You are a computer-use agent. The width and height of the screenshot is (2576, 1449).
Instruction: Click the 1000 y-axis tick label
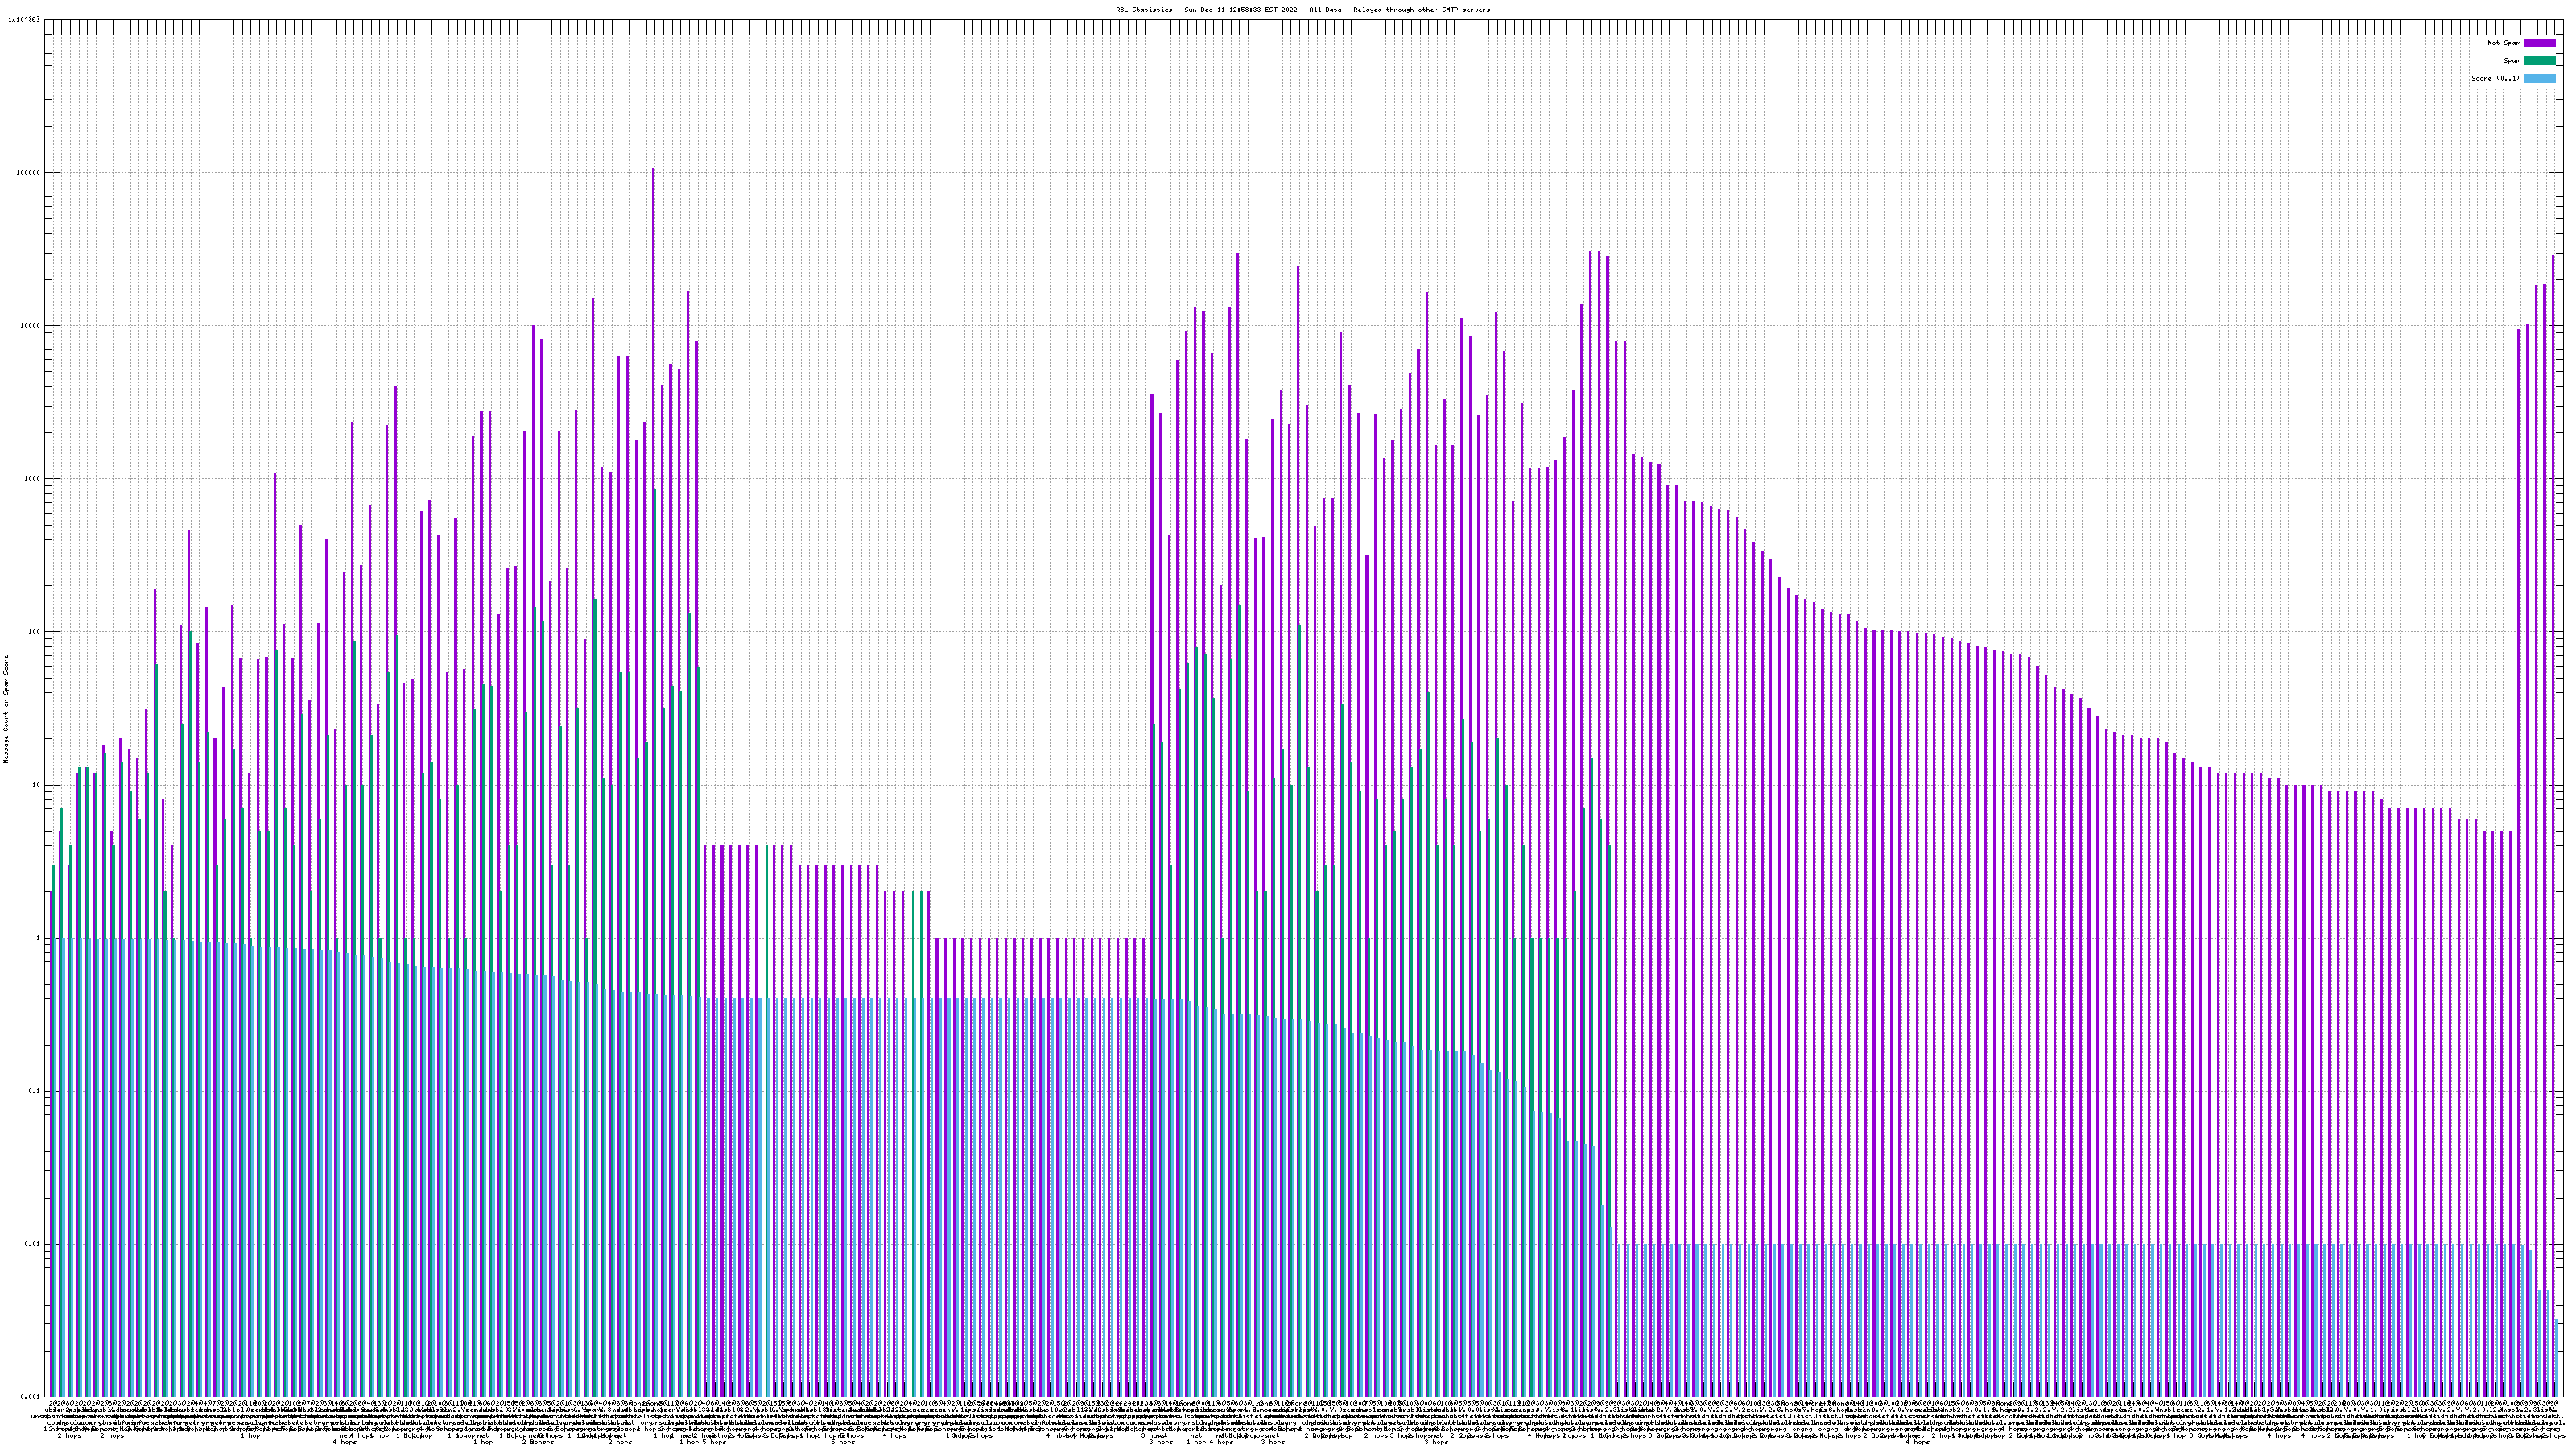coord(34,479)
